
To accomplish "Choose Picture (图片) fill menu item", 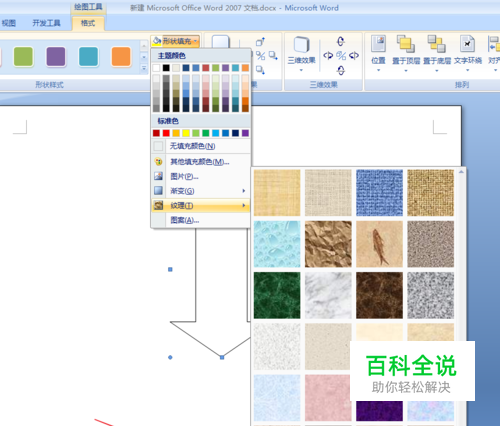I will pyautogui.click(x=201, y=176).
